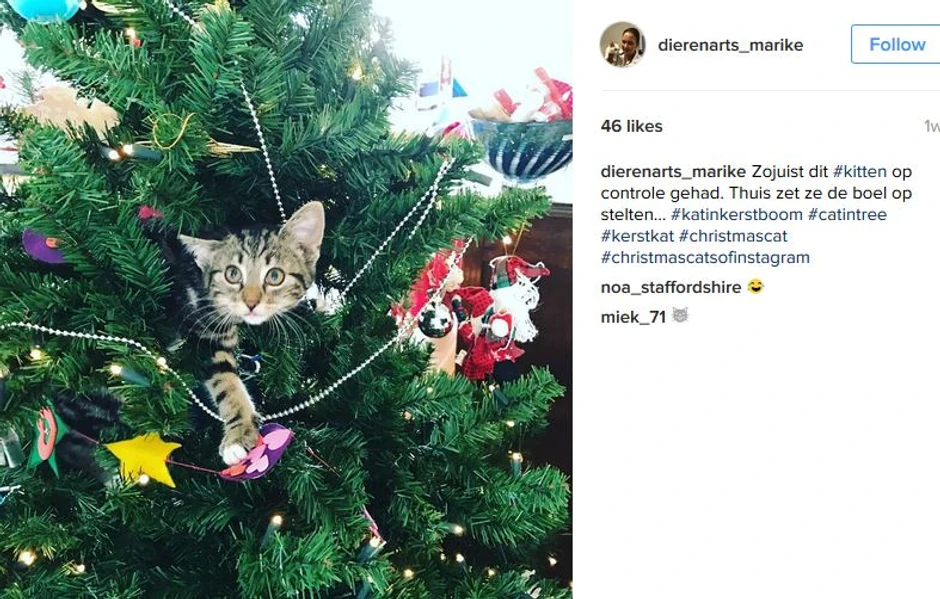The width and height of the screenshot is (940, 599).
Task: Click the laughing emoji in noa_staffordshire's comment
Action: click(755, 287)
